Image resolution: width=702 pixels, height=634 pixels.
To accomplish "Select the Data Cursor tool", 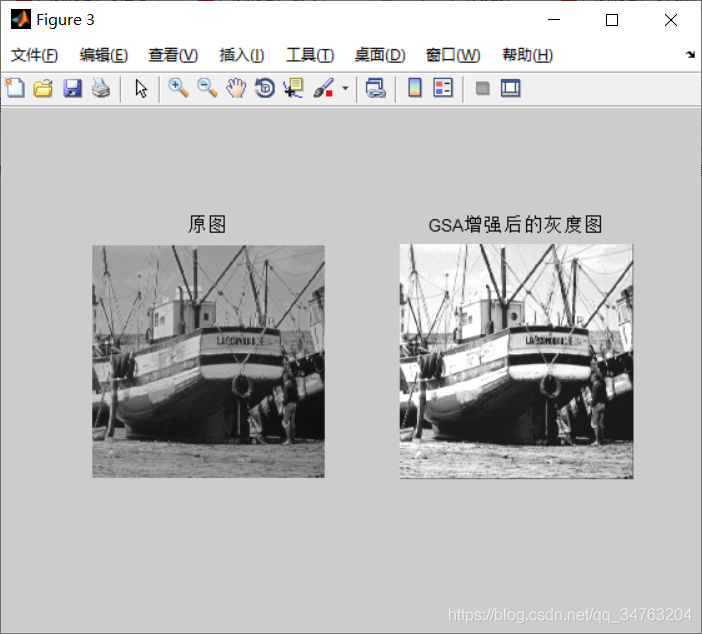I will 293,88.
